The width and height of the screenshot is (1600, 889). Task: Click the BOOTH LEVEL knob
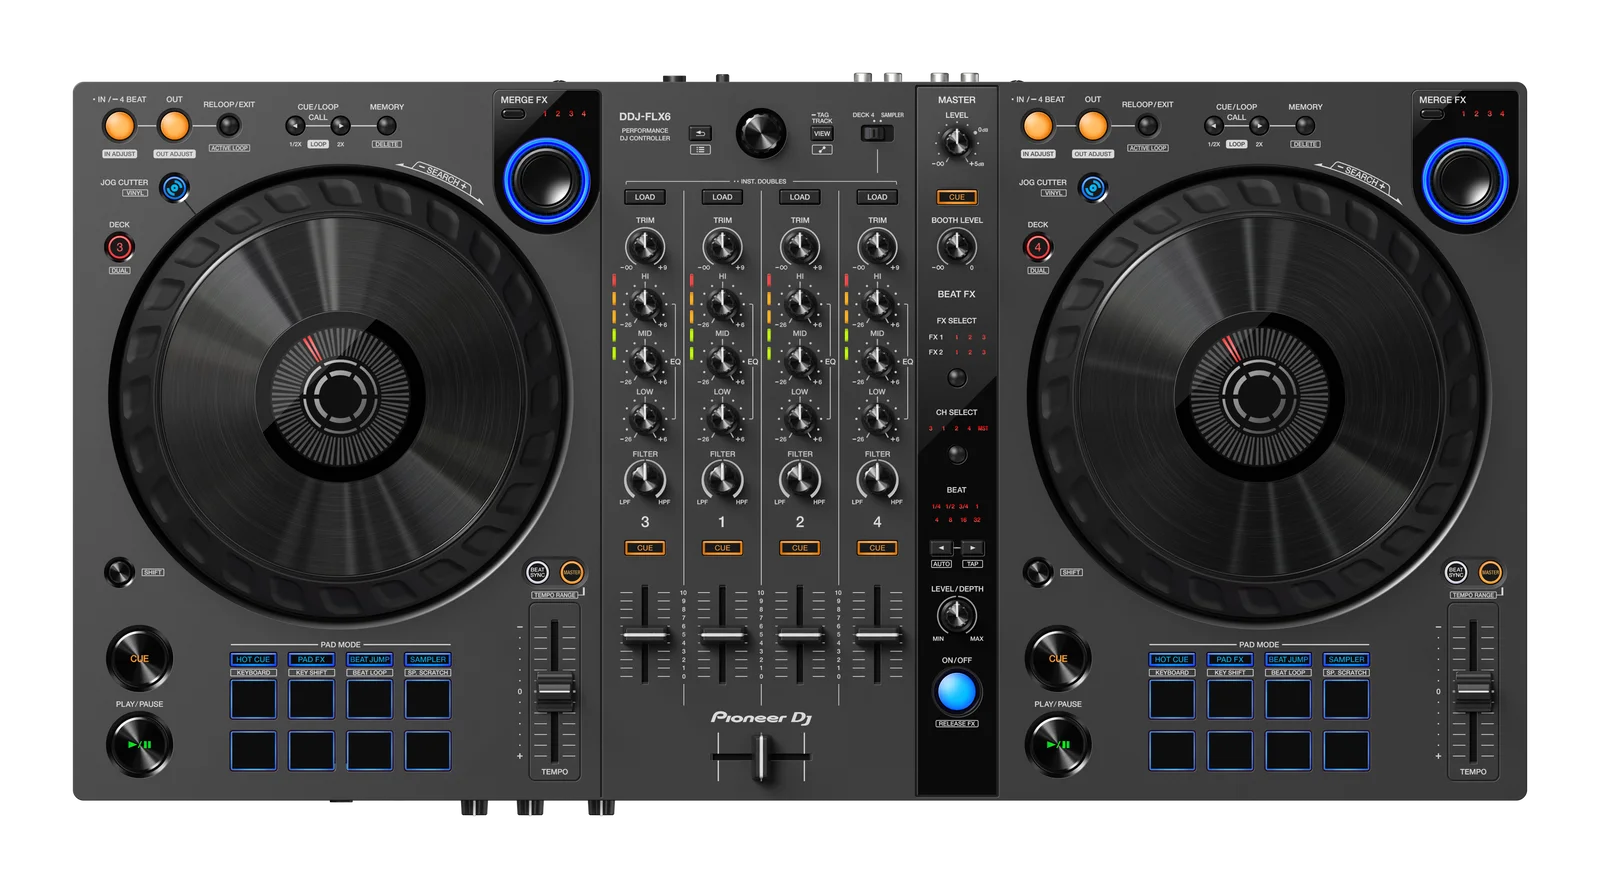(956, 246)
